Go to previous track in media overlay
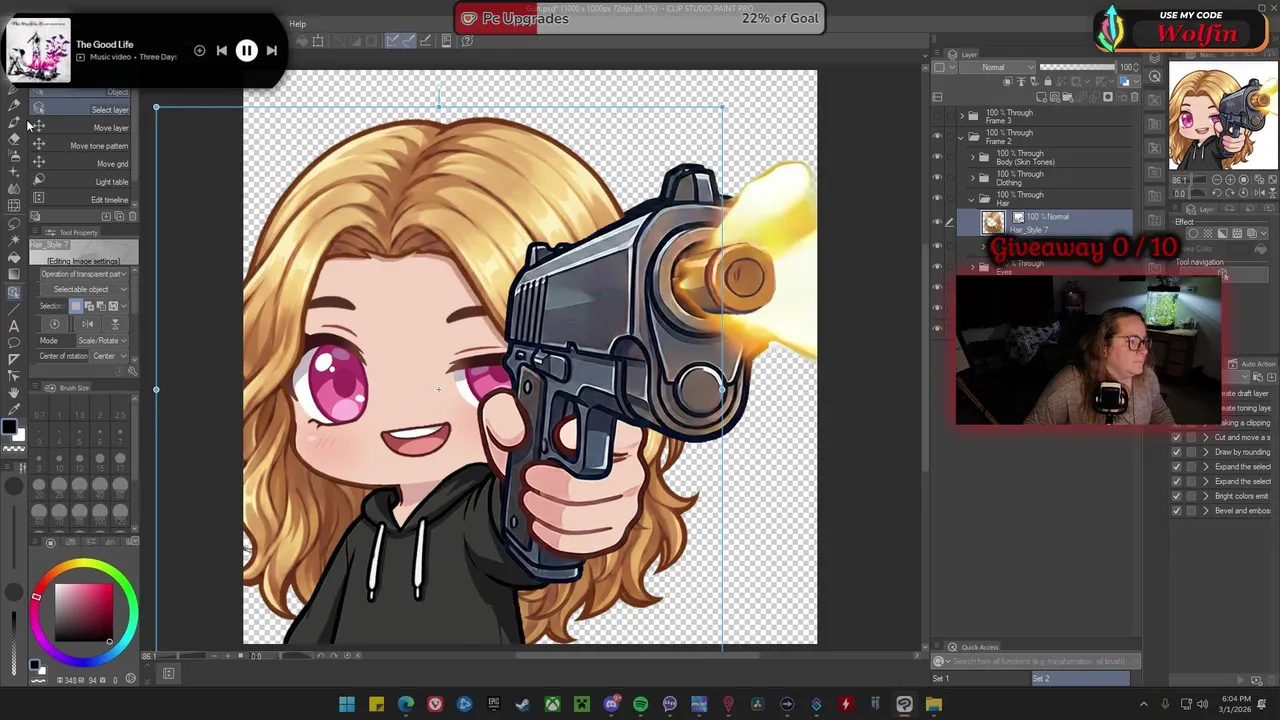The width and height of the screenshot is (1280, 720). (x=221, y=50)
